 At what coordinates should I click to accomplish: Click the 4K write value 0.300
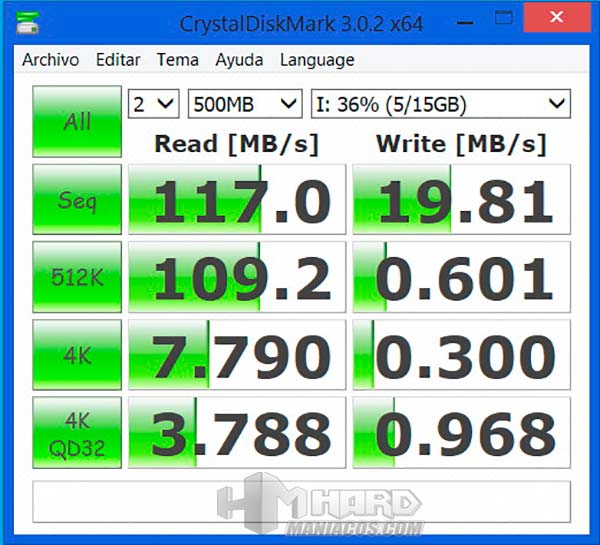pyautogui.click(x=461, y=355)
